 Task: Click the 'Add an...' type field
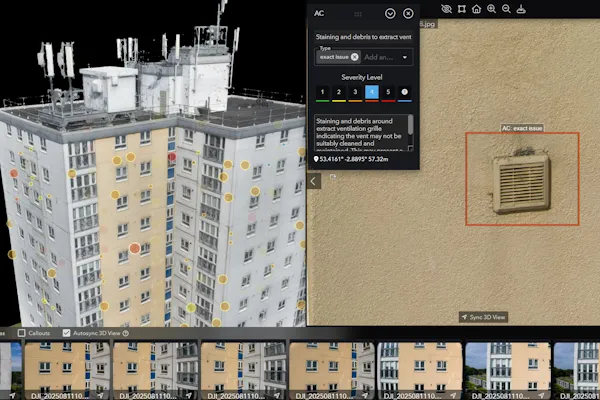379,57
